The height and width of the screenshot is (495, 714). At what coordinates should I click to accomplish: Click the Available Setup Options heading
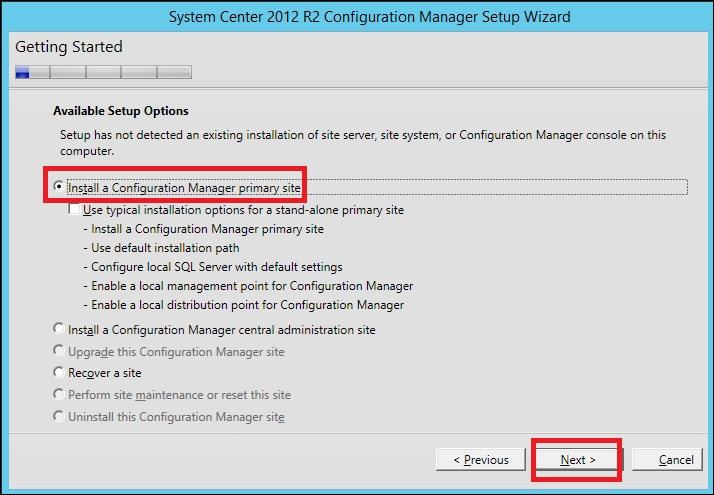[120, 111]
